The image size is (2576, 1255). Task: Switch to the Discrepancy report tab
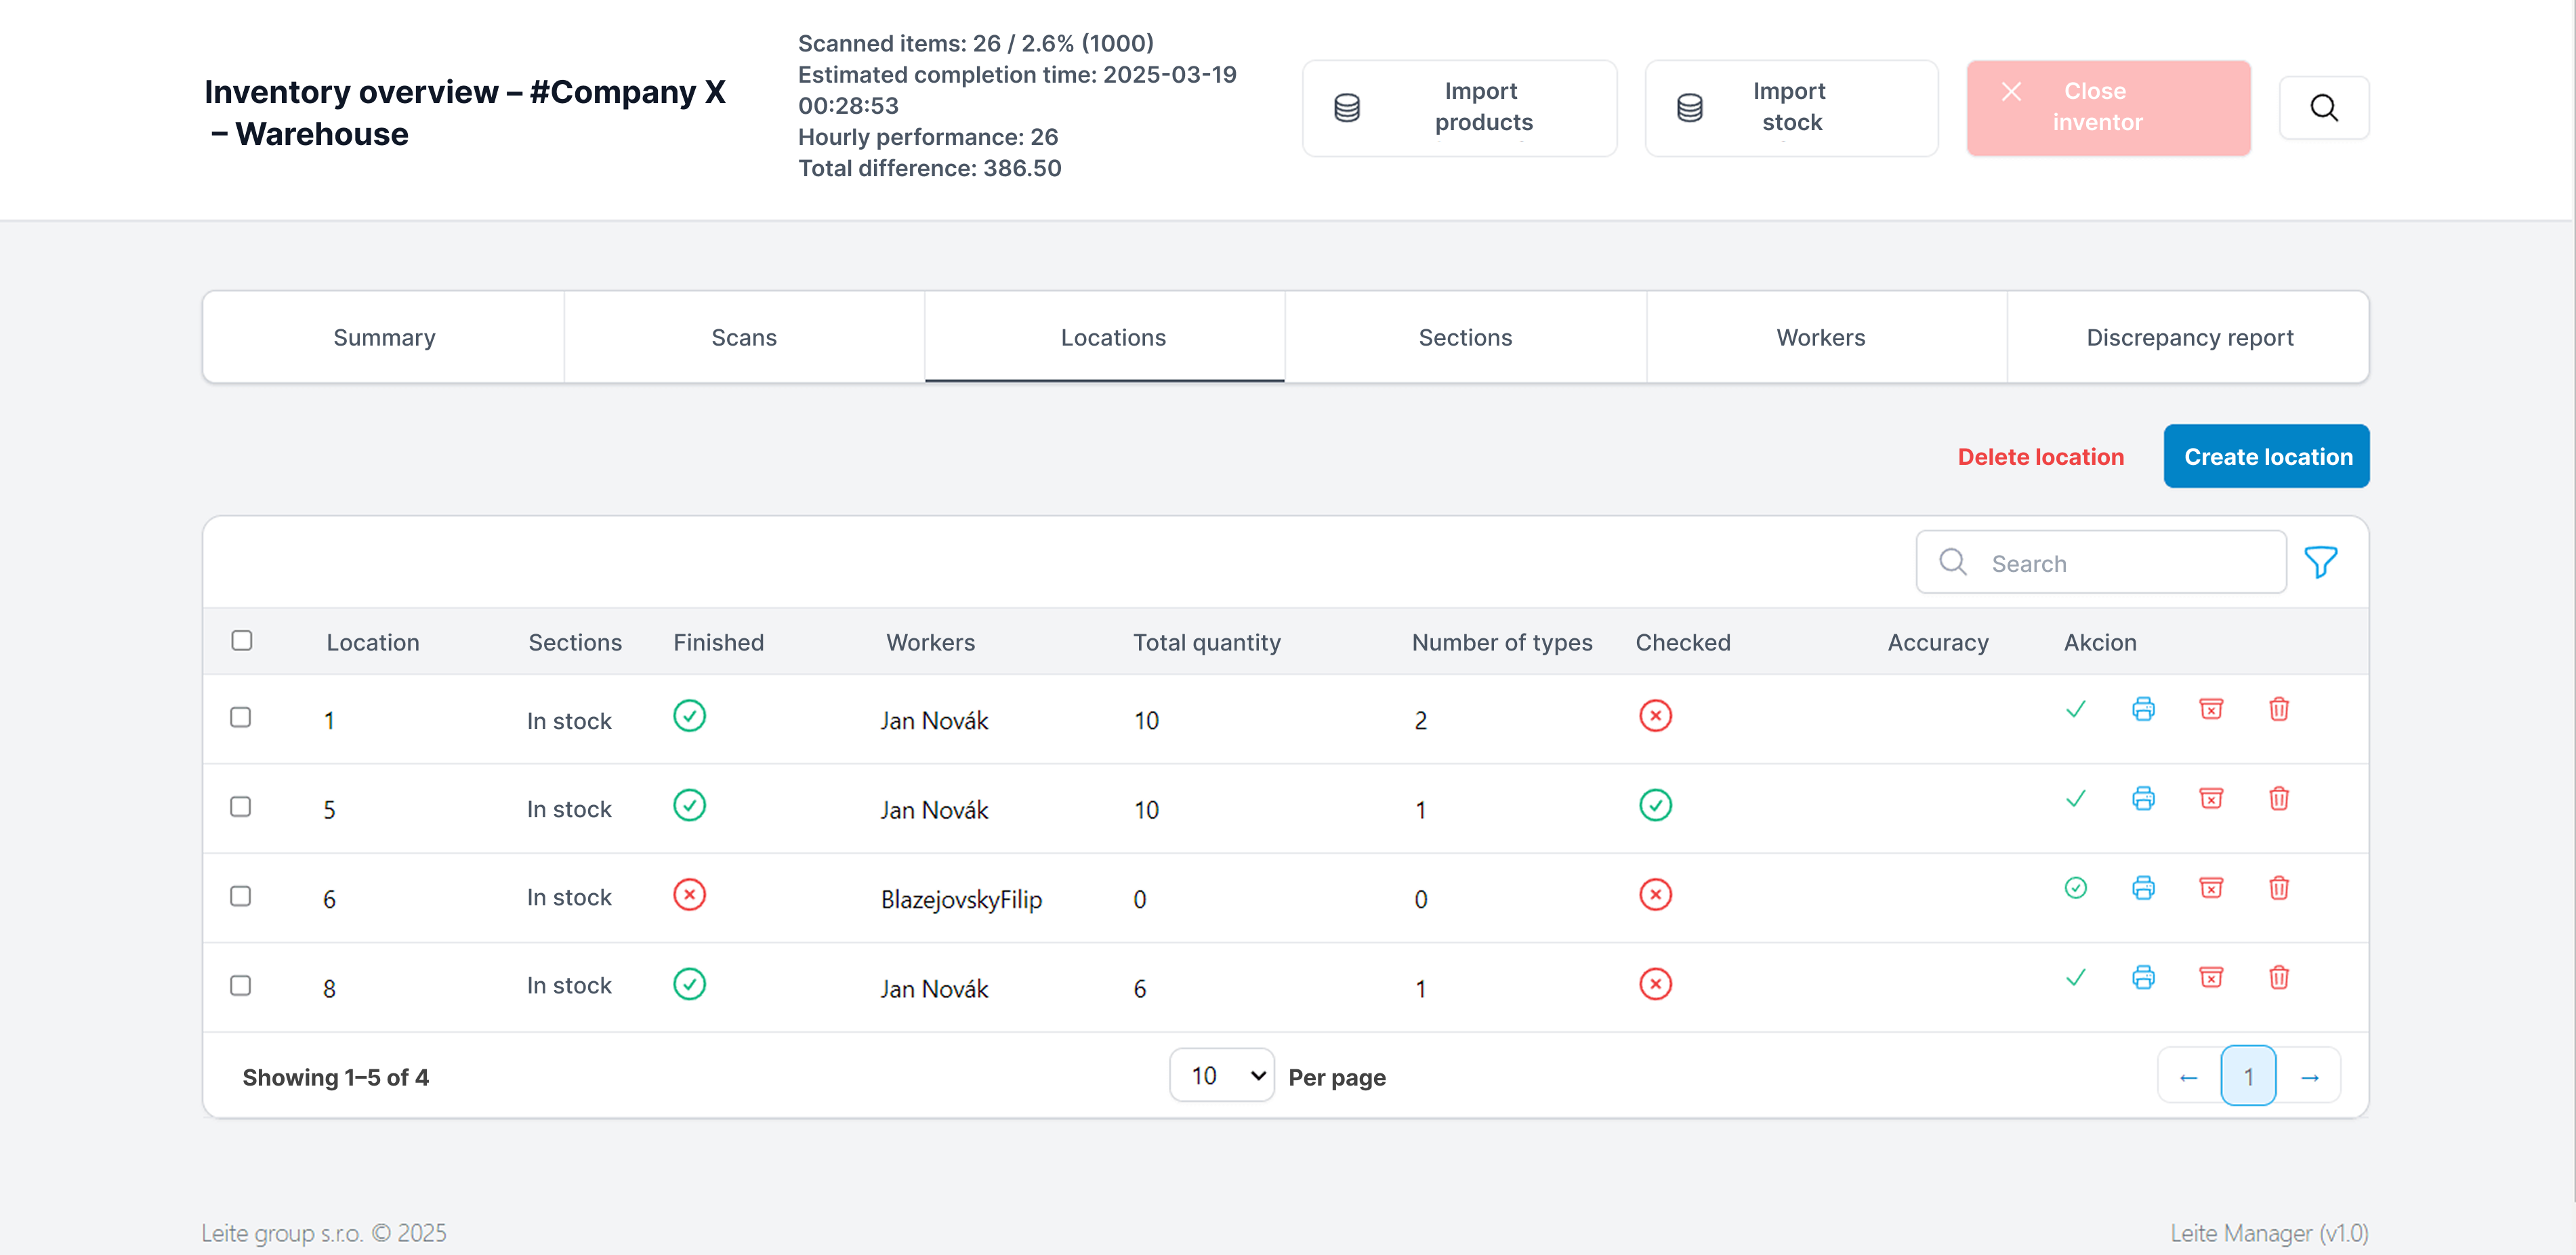coord(2188,337)
